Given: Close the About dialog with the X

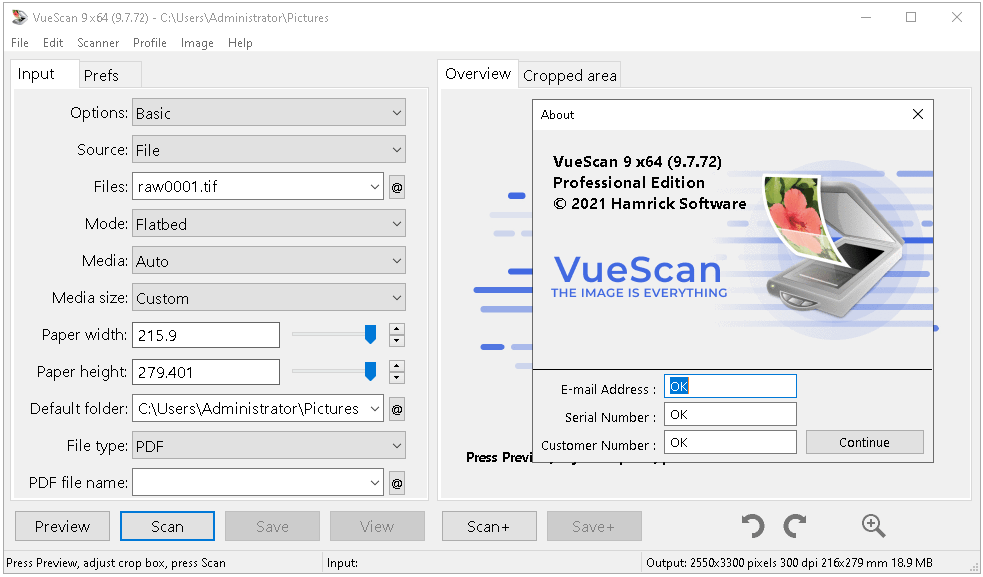Looking at the screenshot, I should pyautogui.click(x=918, y=114).
